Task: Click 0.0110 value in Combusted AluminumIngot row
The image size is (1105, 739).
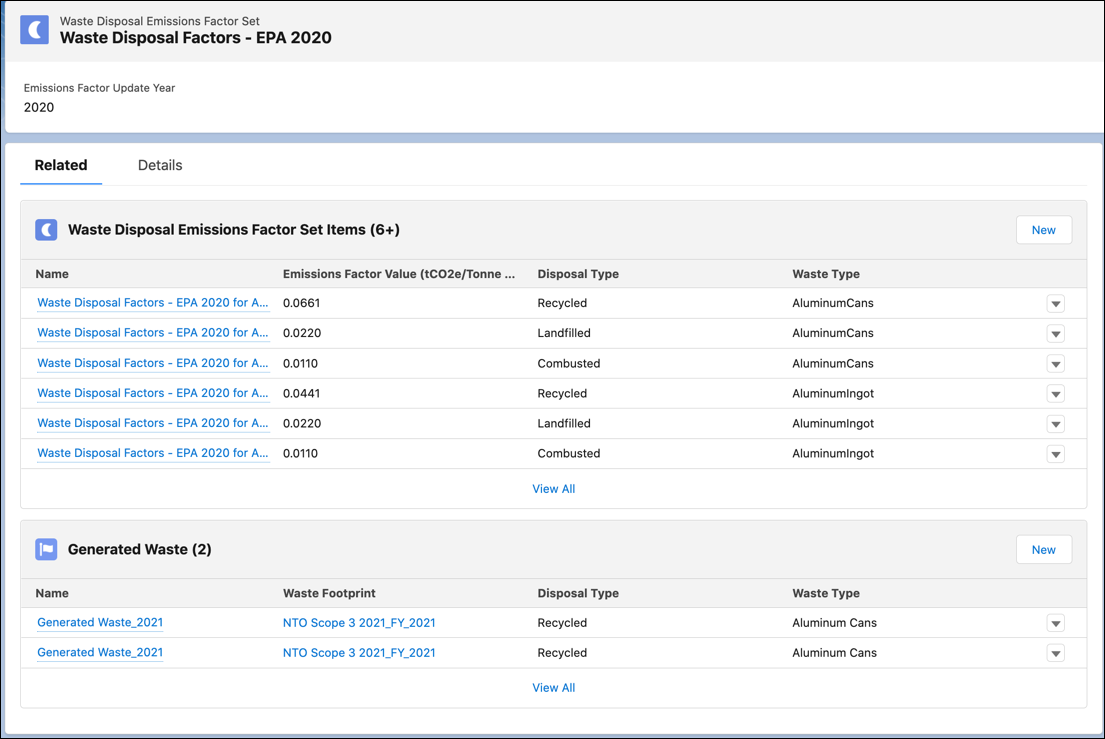Action: (x=300, y=453)
